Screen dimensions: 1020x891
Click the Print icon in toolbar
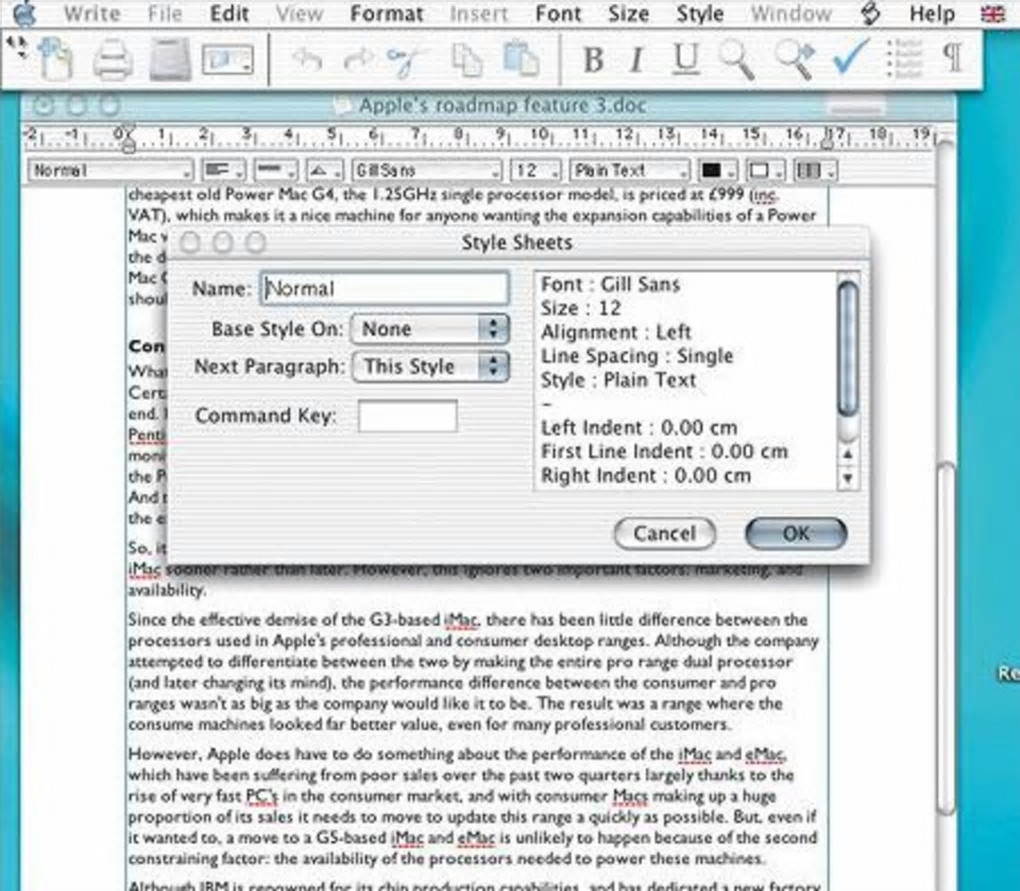coord(113,60)
